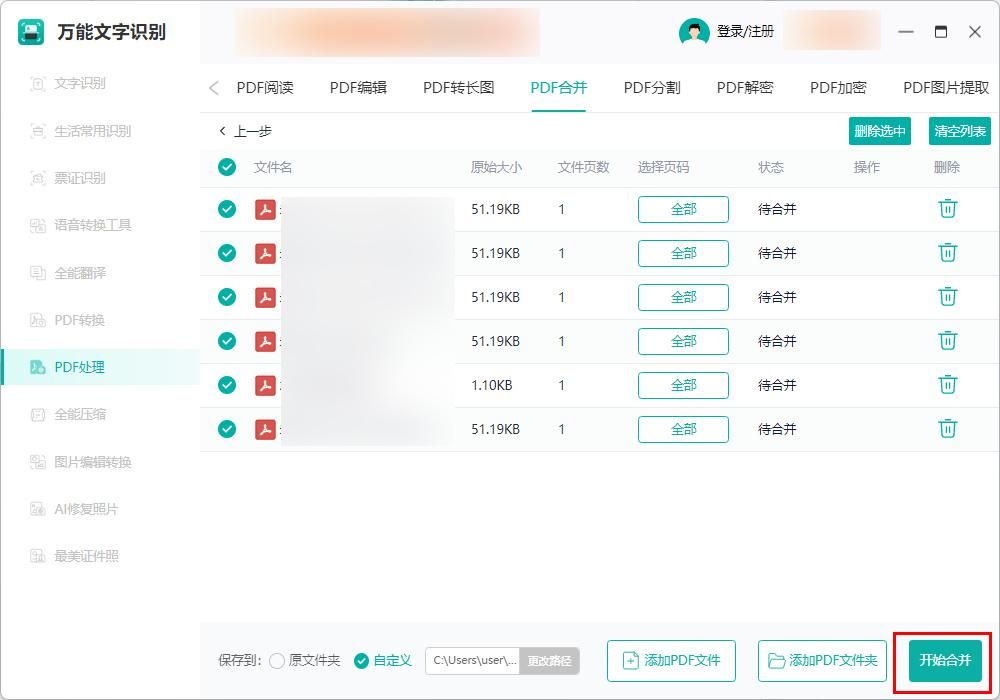Delete the fourth file with trash icon

pyautogui.click(x=948, y=340)
